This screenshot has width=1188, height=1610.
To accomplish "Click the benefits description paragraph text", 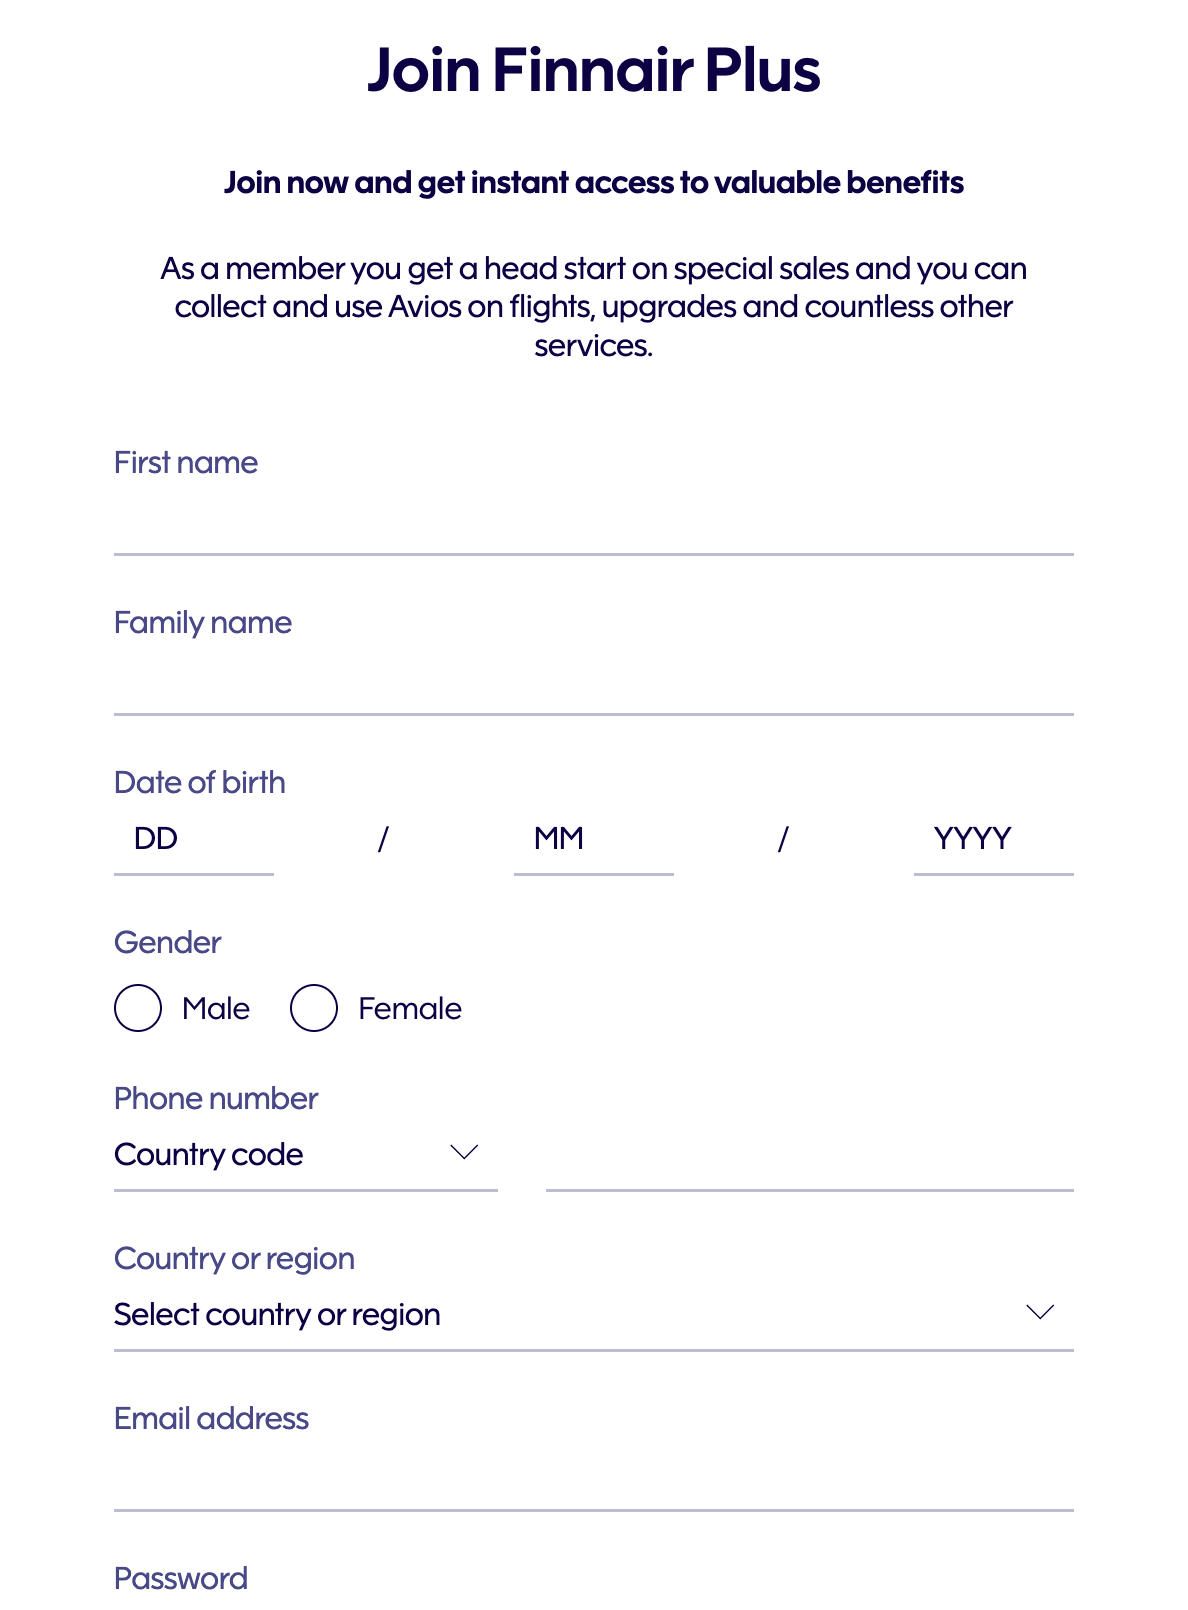I will coord(594,308).
